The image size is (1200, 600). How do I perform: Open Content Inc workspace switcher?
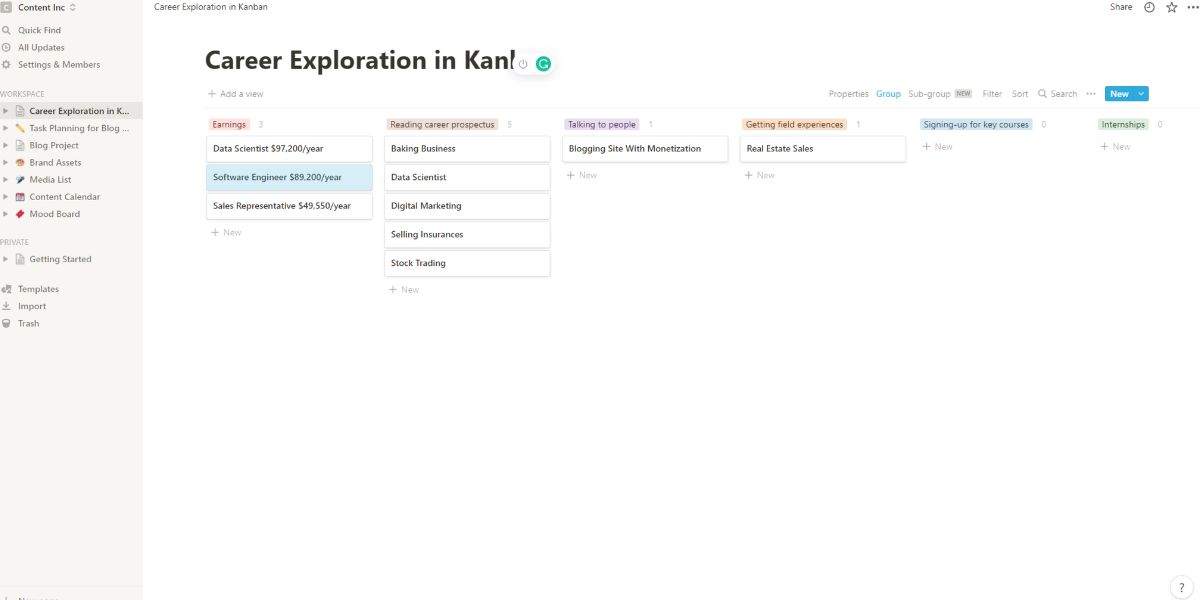tap(45, 7)
